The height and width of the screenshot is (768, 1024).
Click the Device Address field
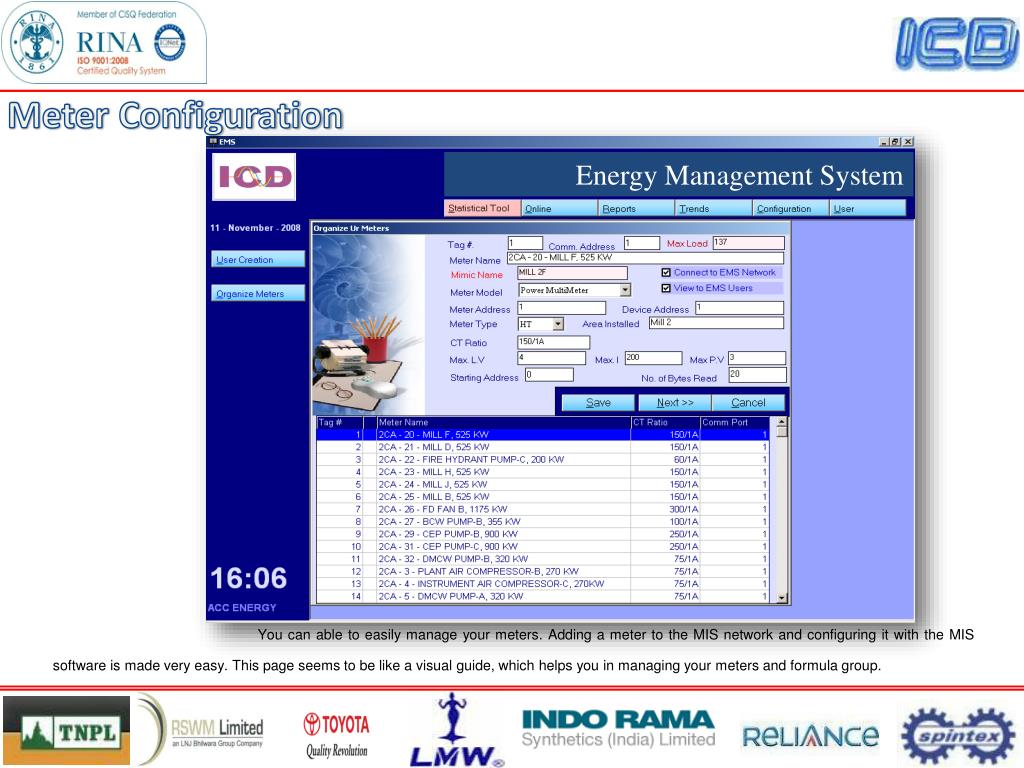pos(739,308)
